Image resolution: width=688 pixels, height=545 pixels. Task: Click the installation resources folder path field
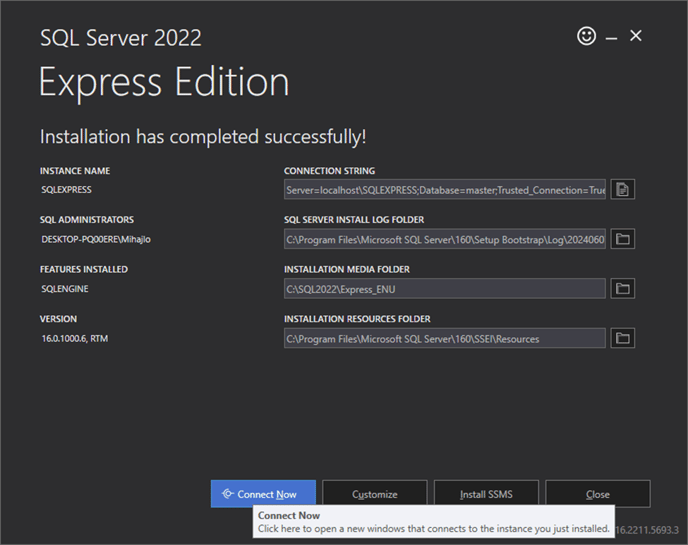pos(445,338)
